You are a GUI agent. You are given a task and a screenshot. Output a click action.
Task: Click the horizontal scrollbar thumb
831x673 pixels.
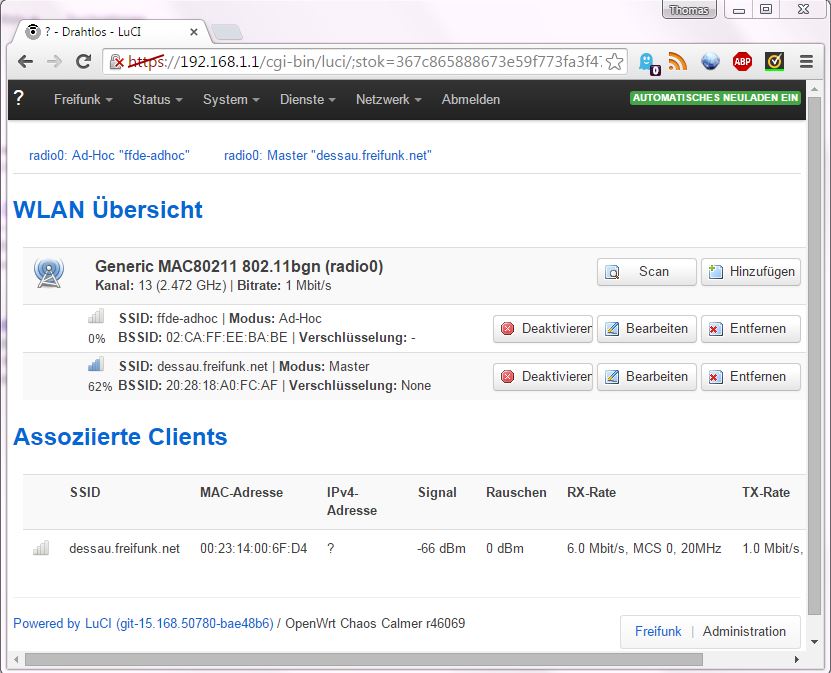[364, 660]
